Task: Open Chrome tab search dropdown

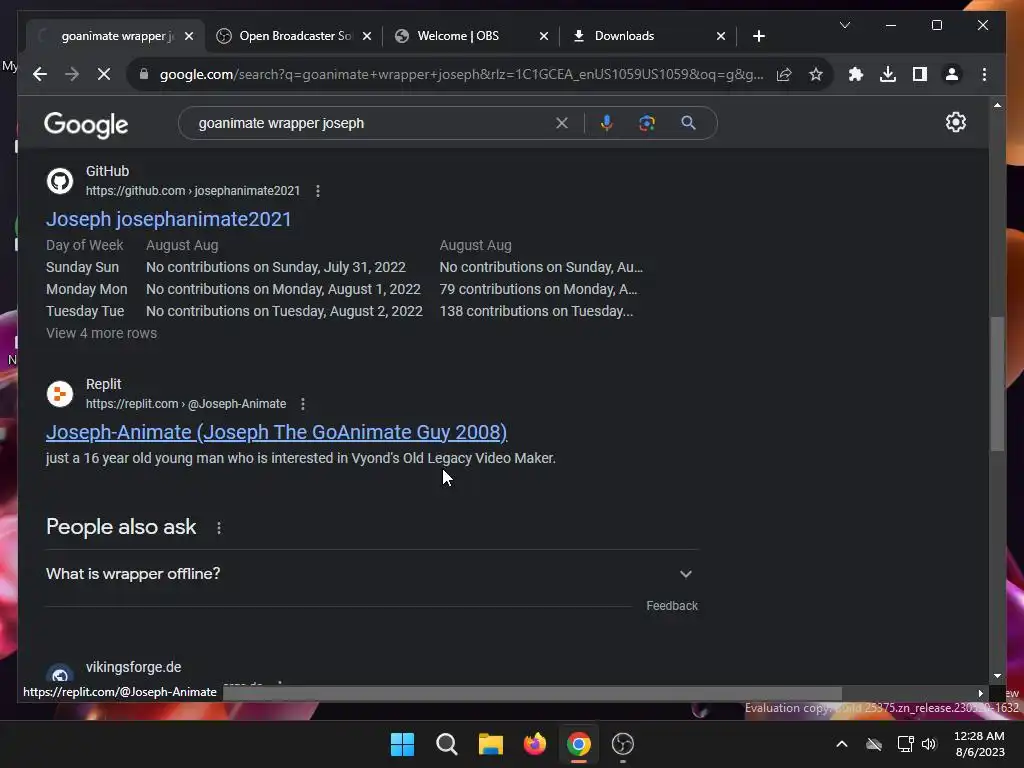Action: (844, 25)
